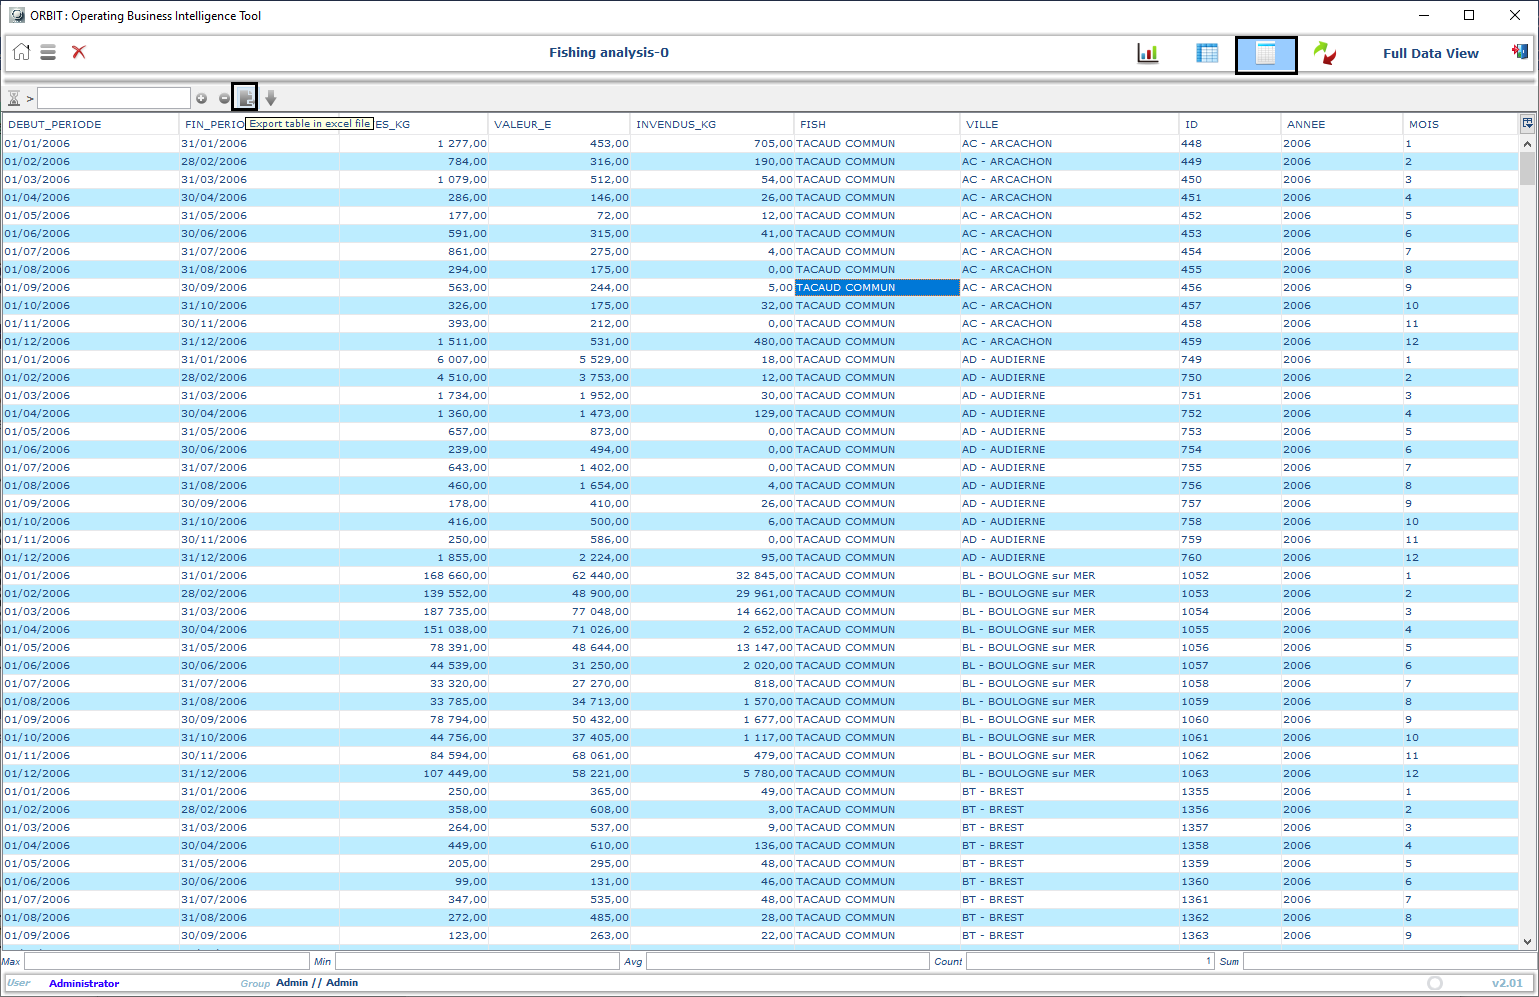Select ID cell 448
This screenshot has width=1539, height=997.
click(1230, 143)
